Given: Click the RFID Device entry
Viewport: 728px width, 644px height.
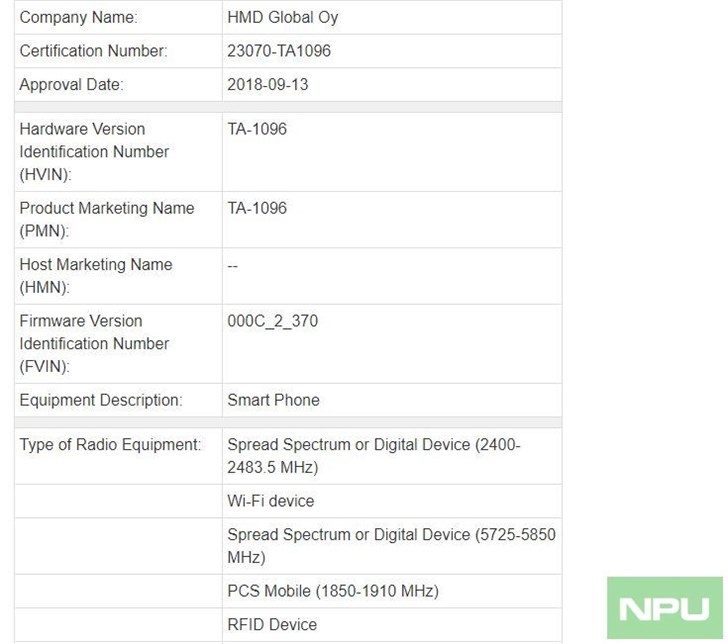Looking at the screenshot, I should tap(272, 624).
